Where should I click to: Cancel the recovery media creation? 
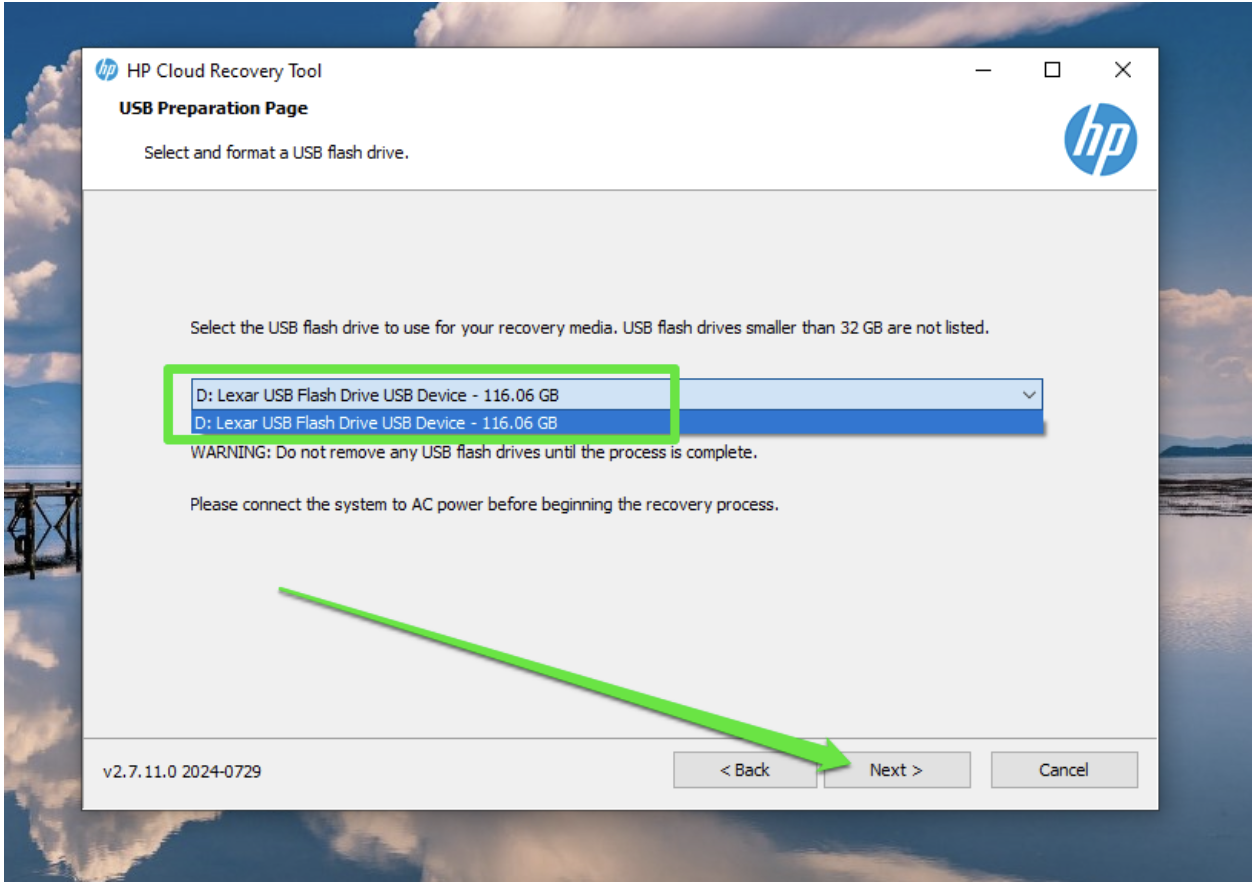pos(1063,769)
